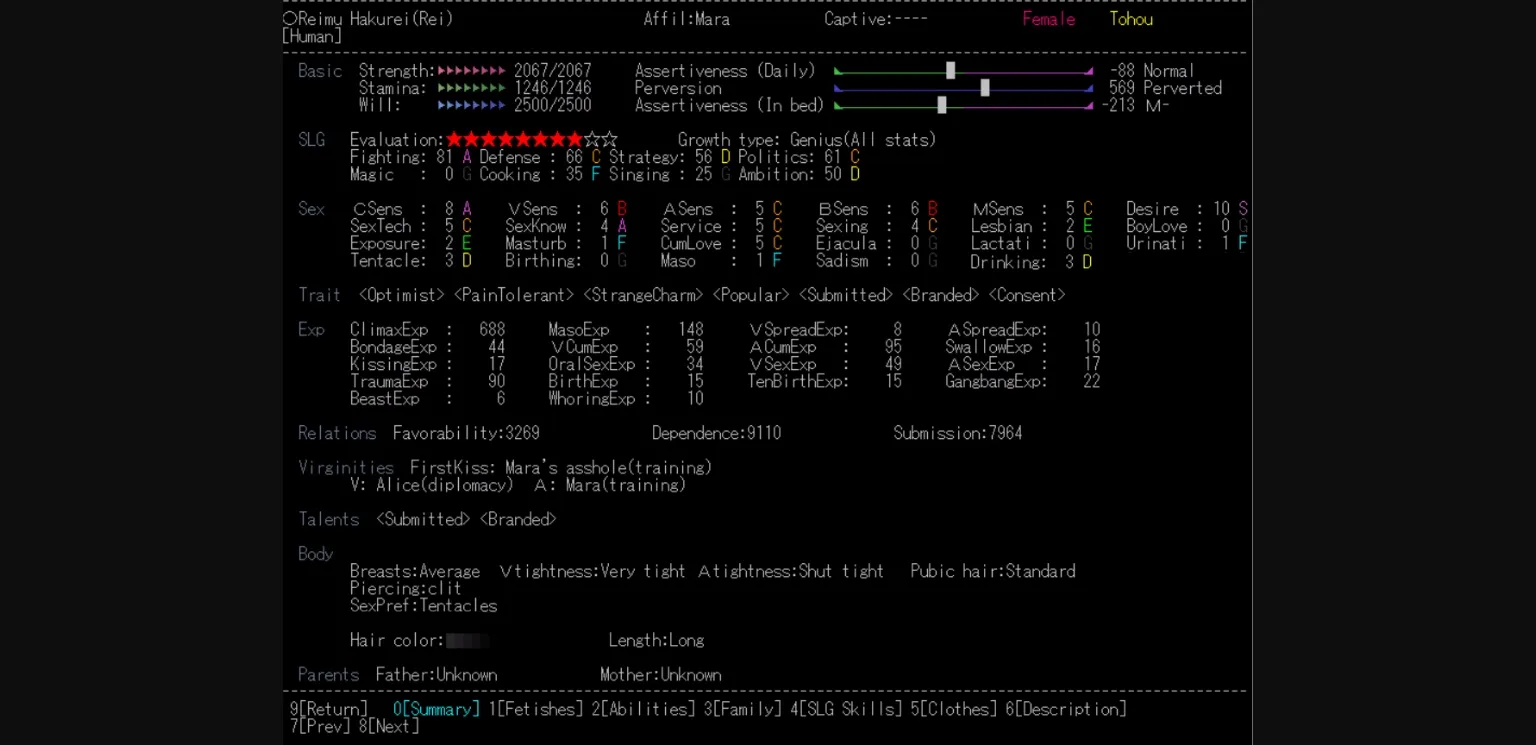
Task: Select the Popular trait tag
Action: coord(751,296)
